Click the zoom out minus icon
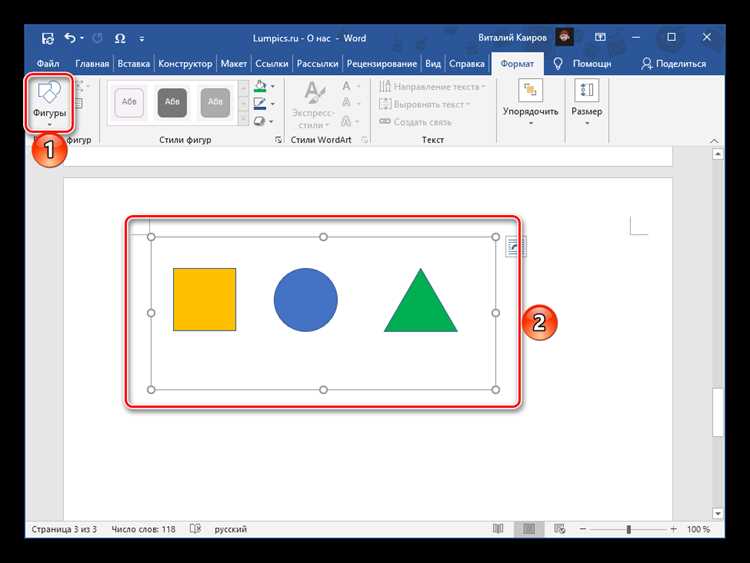 [x=583, y=529]
